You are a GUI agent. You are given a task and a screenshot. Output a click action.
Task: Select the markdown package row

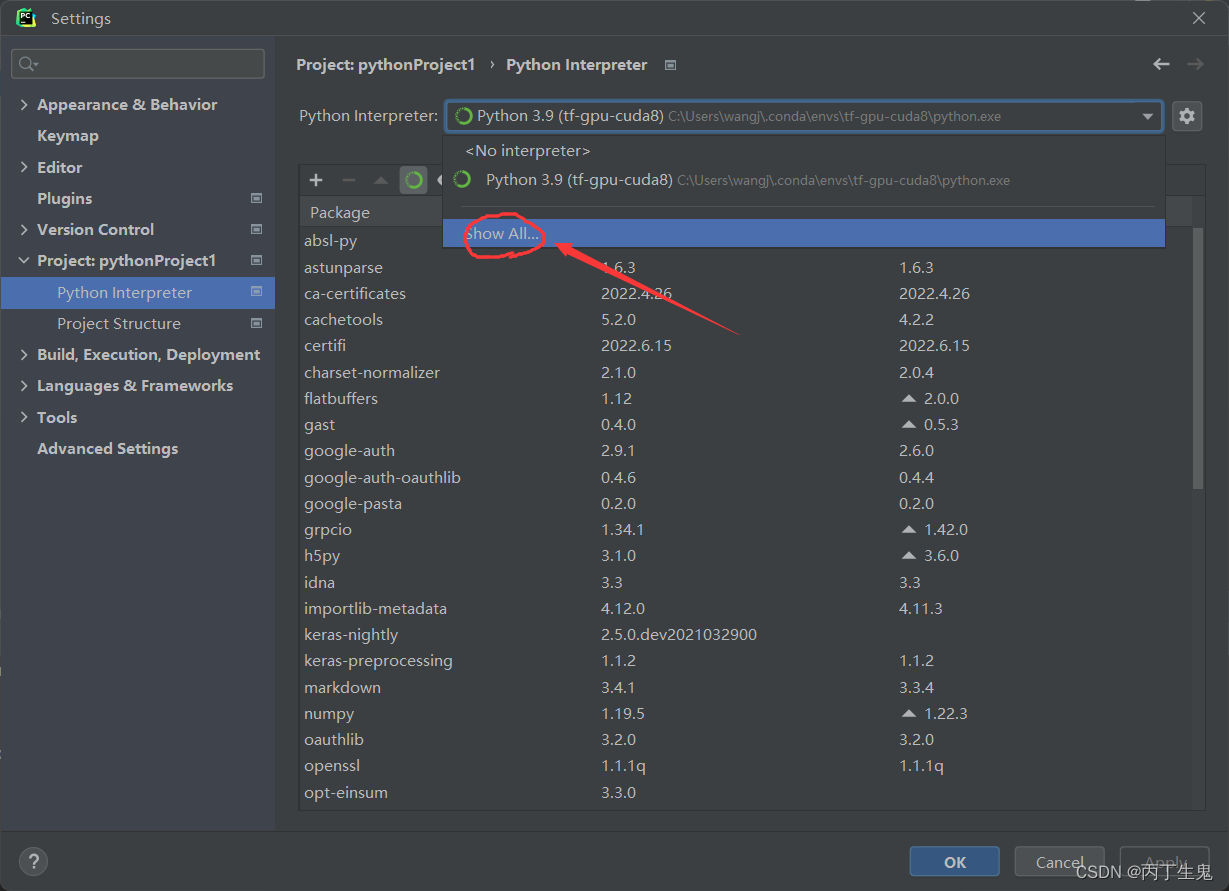click(x=746, y=687)
